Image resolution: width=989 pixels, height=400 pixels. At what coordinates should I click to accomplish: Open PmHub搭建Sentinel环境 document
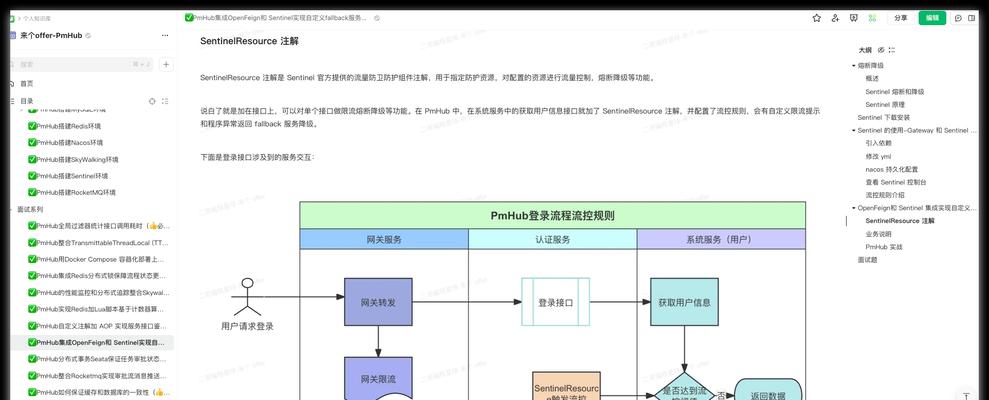[x=68, y=176]
